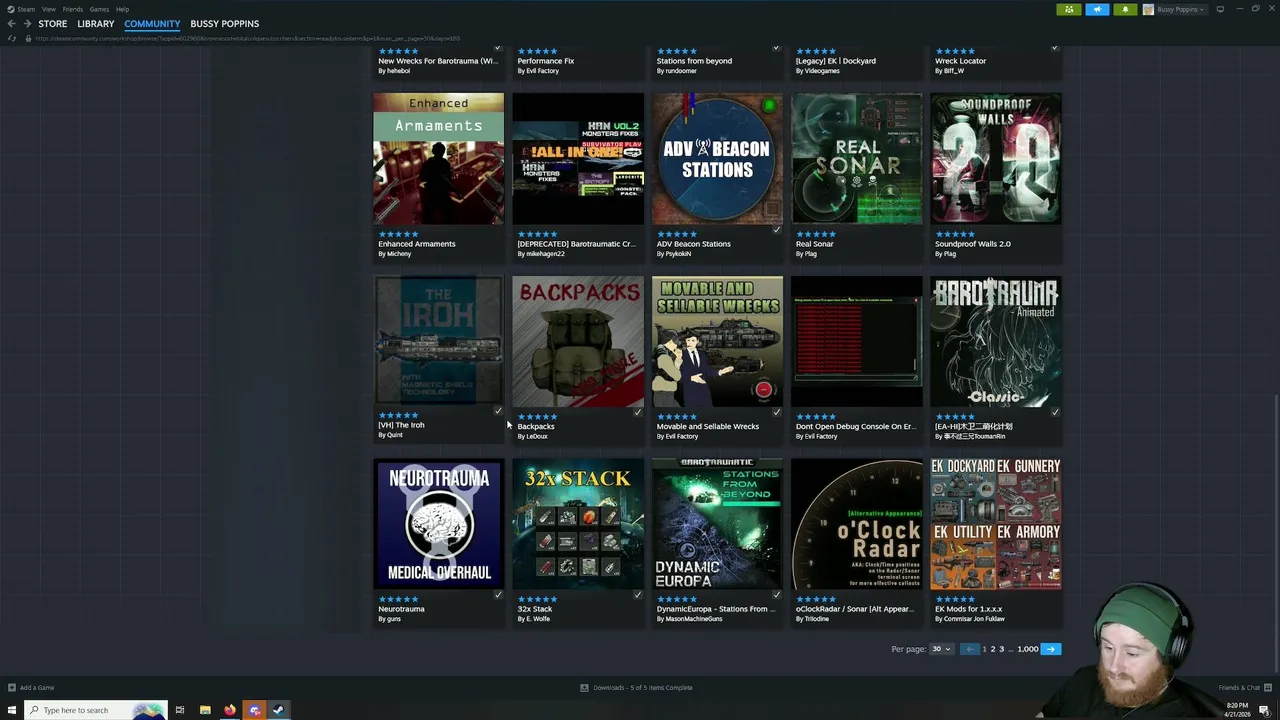
Task: Toggle the subscribed checkmark on Neurotrauma
Action: [498, 594]
